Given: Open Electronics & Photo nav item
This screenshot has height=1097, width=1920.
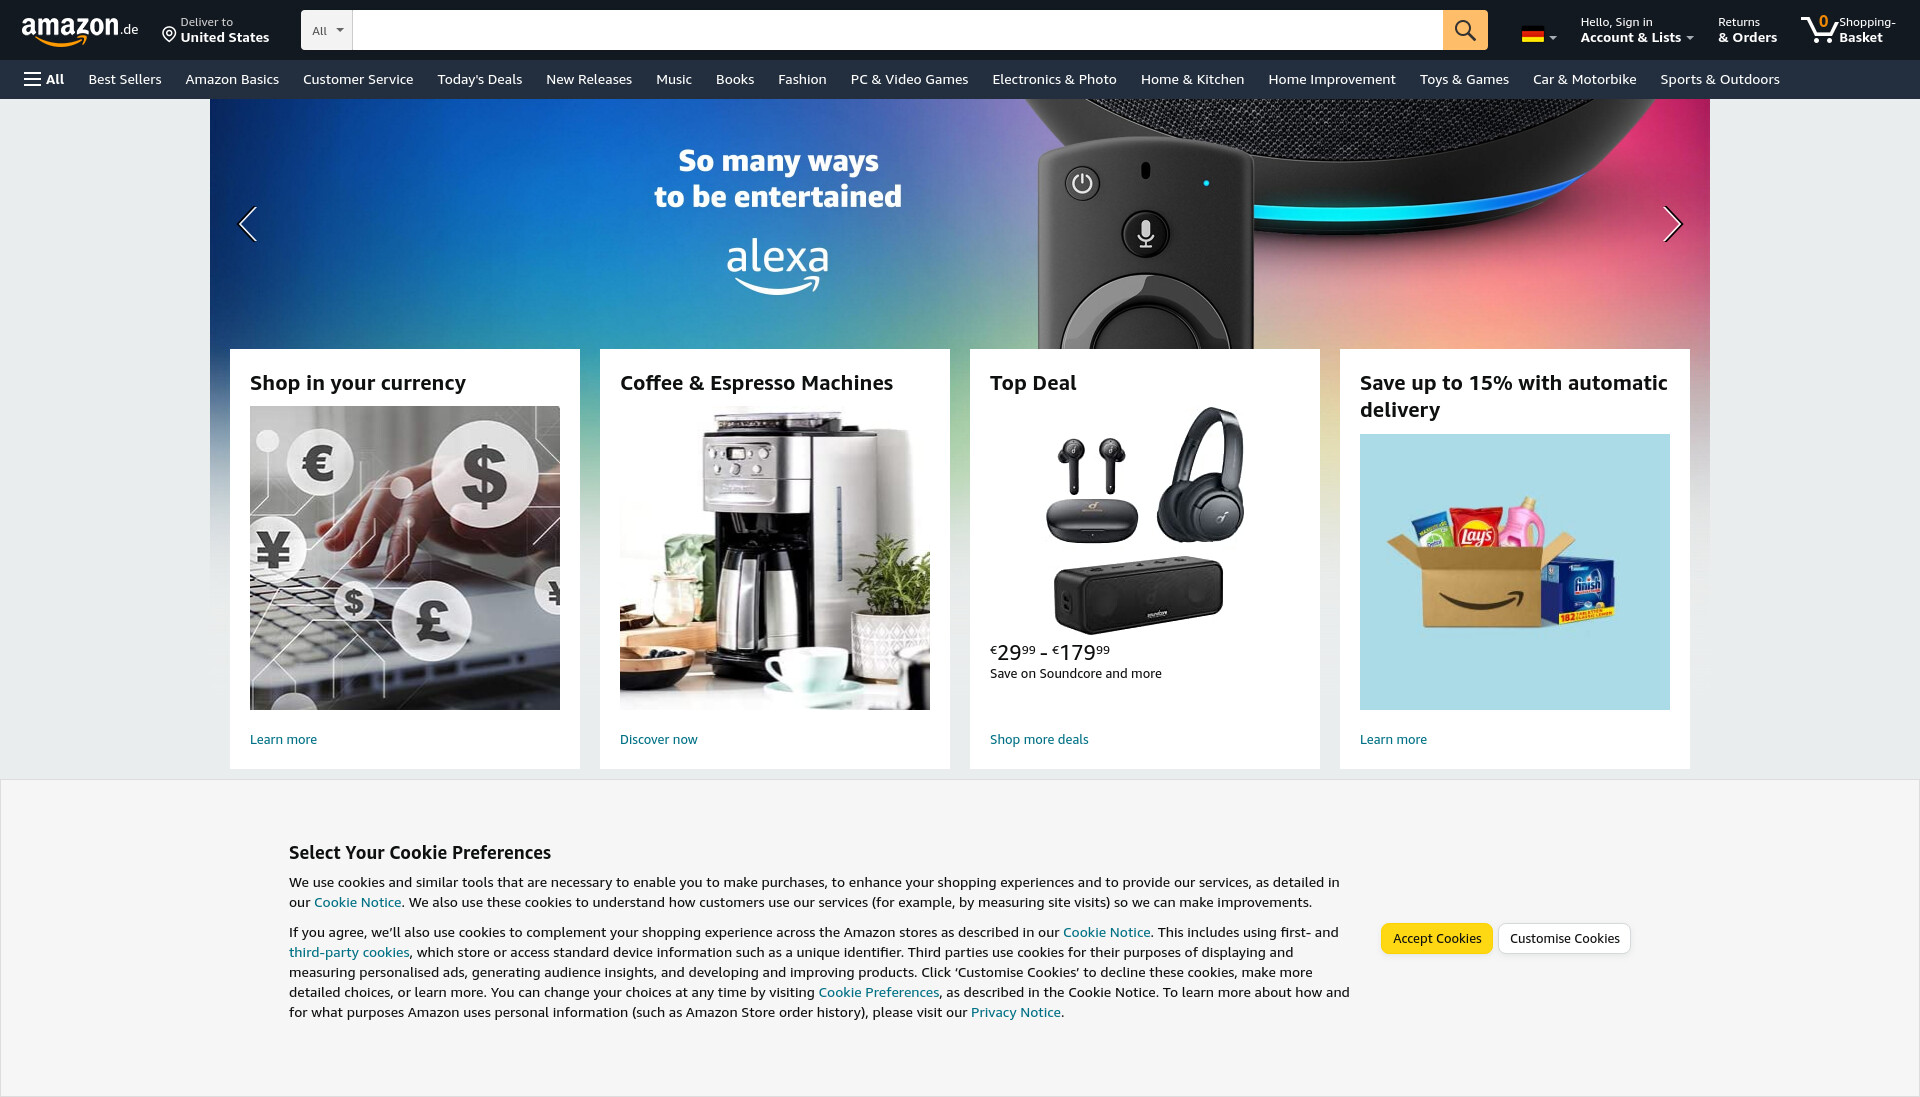Looking at the screenshot, I should pos(1054,79).
